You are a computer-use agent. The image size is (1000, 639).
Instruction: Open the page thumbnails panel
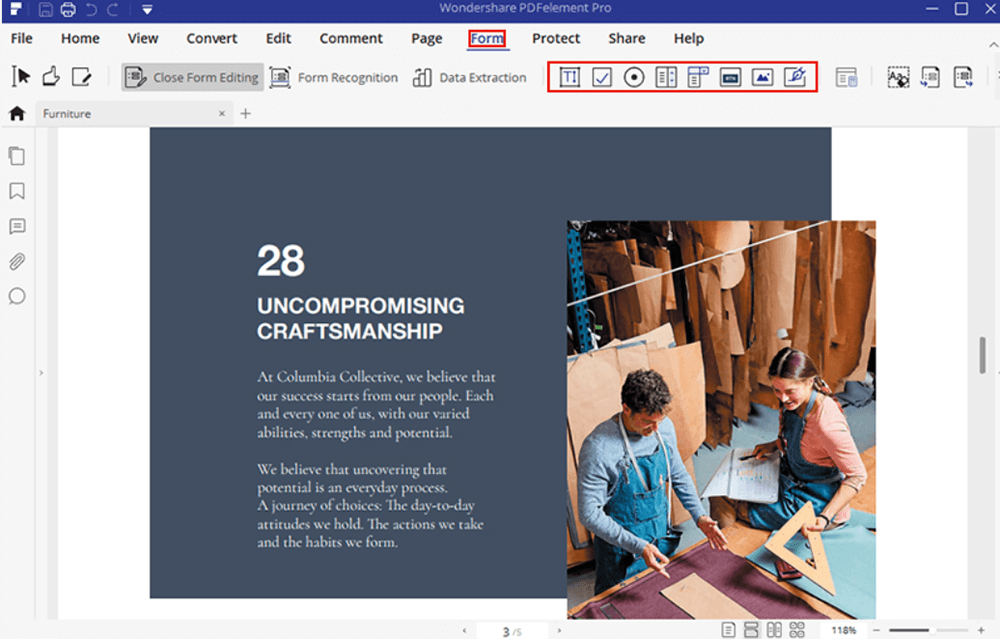click(x=17, y=156)
